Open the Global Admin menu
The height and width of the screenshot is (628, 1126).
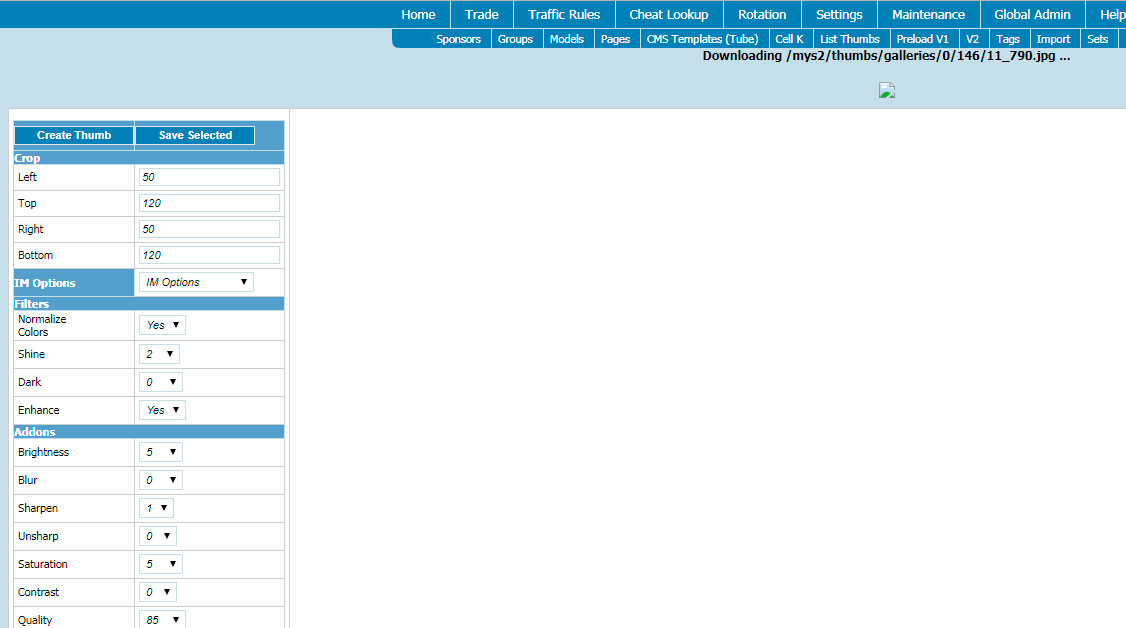coord(1032,14)
